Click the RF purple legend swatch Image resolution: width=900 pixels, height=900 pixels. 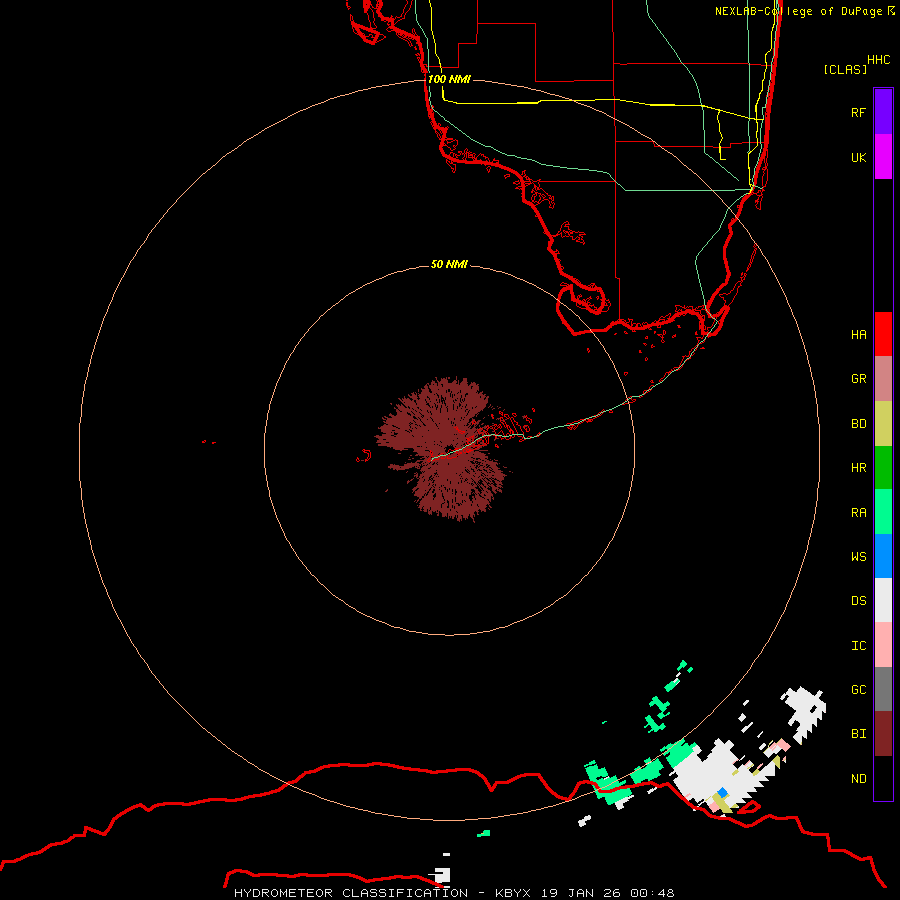click(x=883, y=112)
